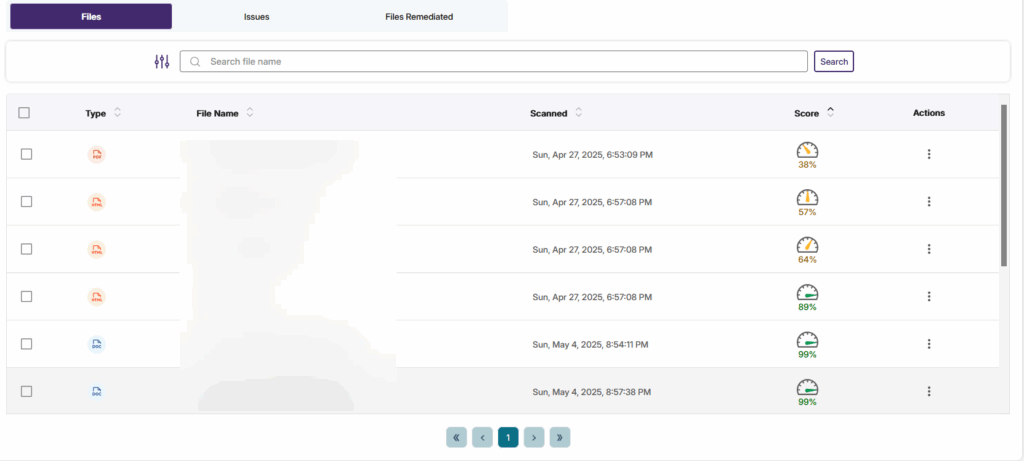Click the Sun, Apr 27, 2025, 6:53:09 PM timestamp
Image resolution: width=1024 pixels, height=461 pixels.
tap(592, 155)
